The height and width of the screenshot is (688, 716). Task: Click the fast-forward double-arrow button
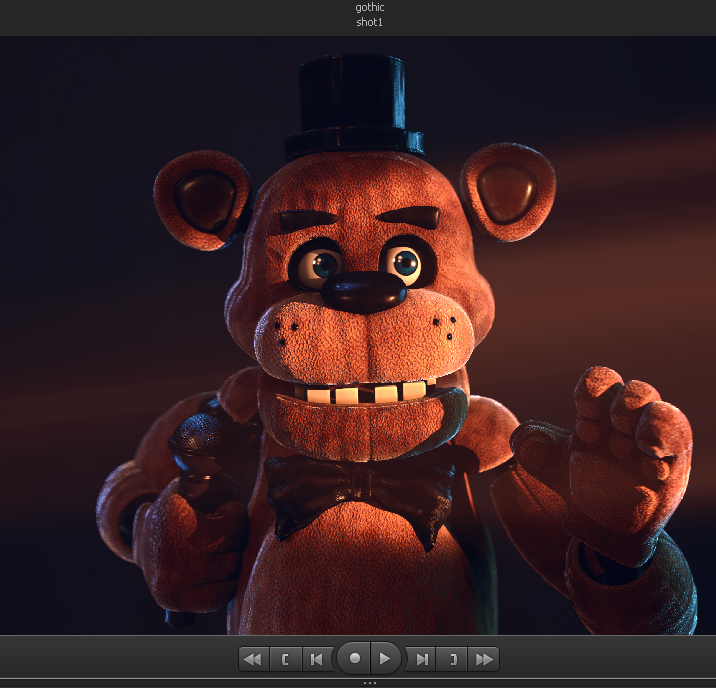pos(484,659)
